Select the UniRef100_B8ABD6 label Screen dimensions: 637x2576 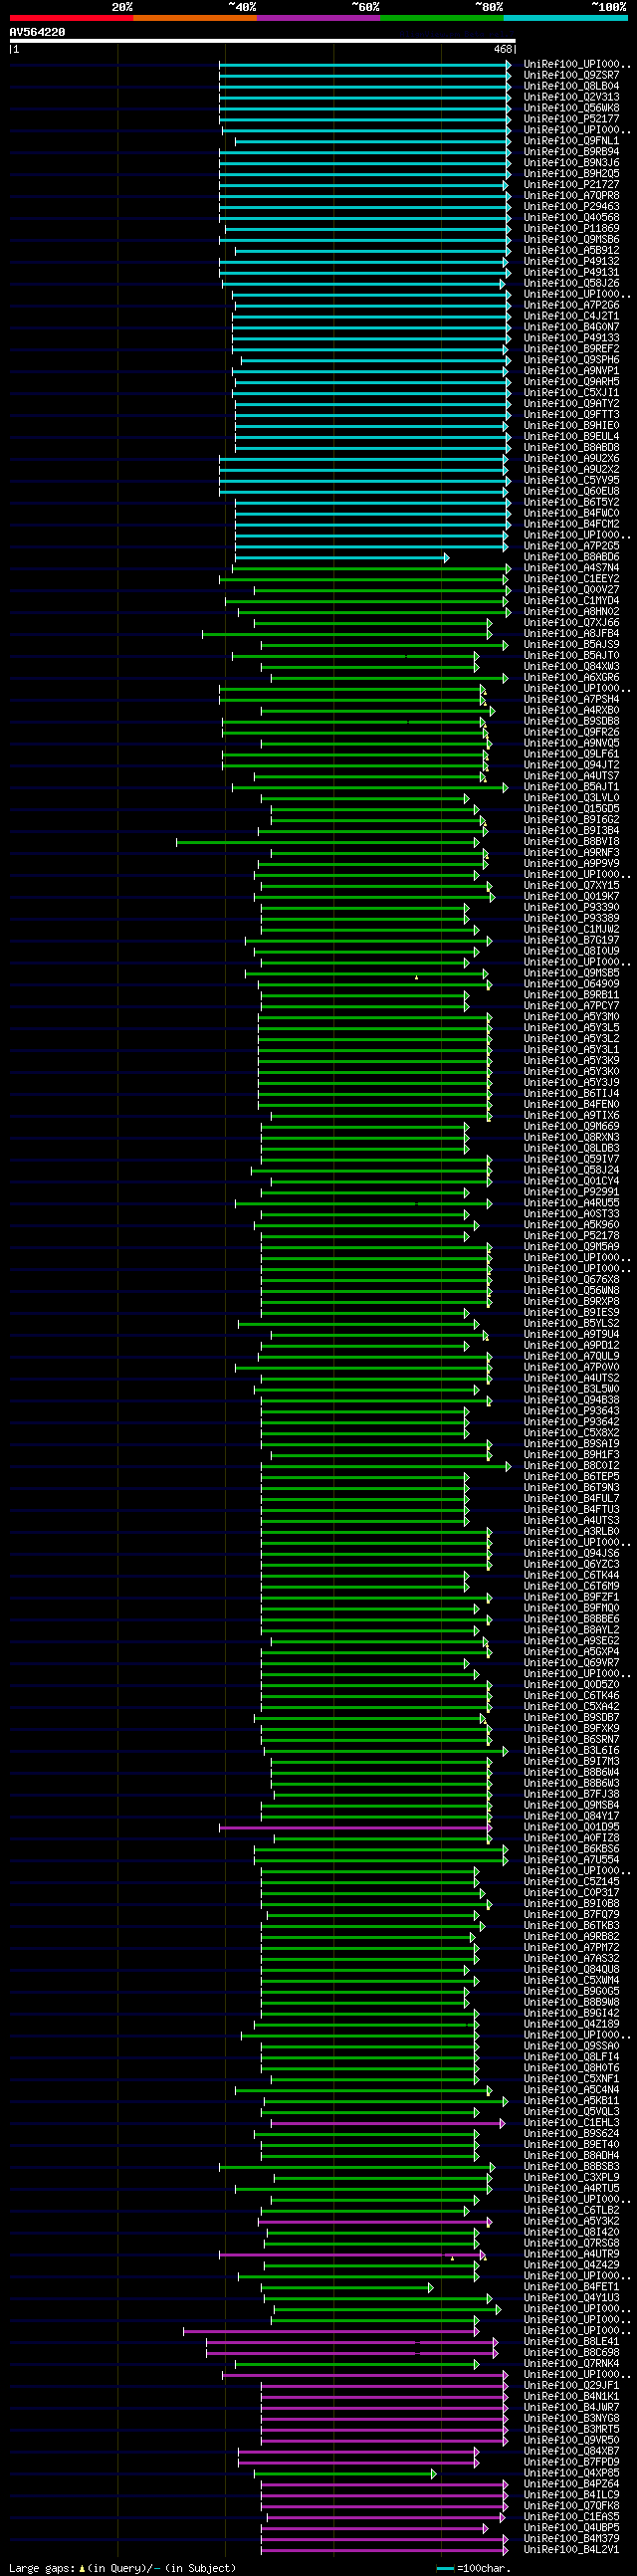coord(571,557)
